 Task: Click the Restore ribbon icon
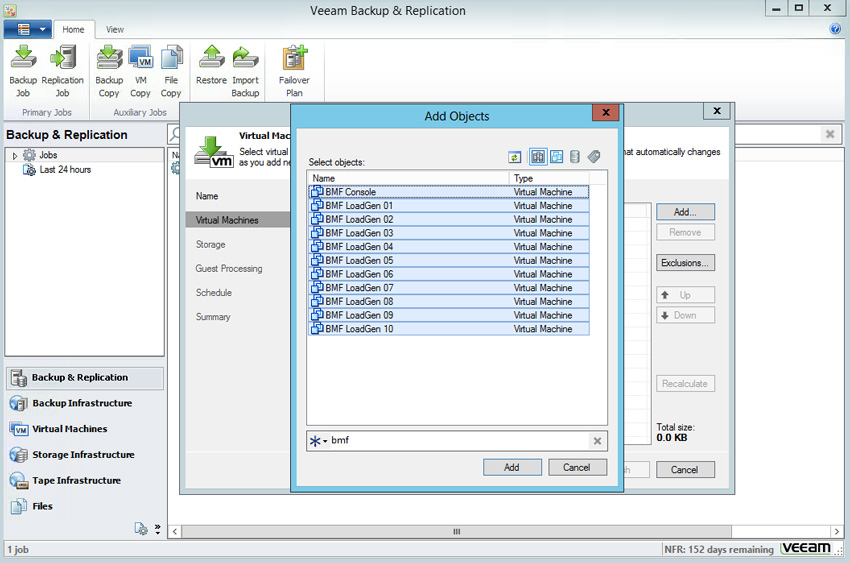(x=211, y=56)
